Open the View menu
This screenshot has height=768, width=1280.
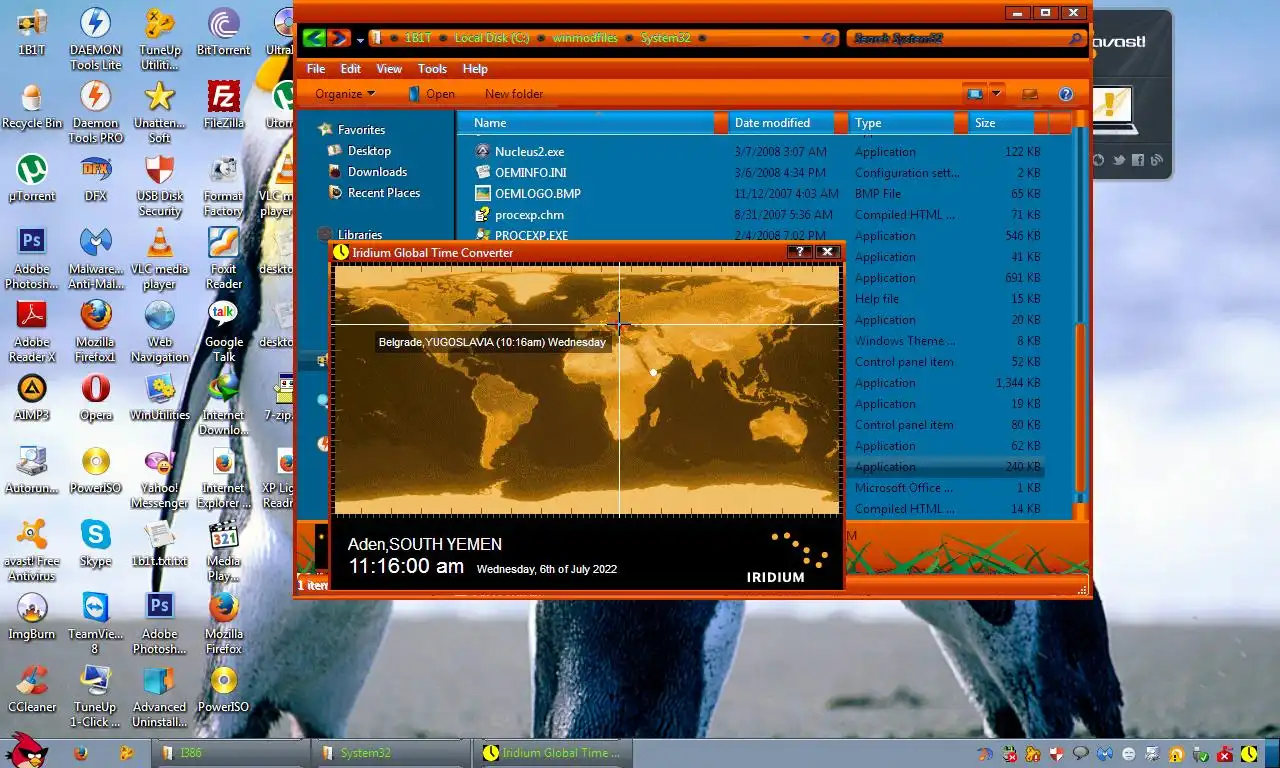389,69
